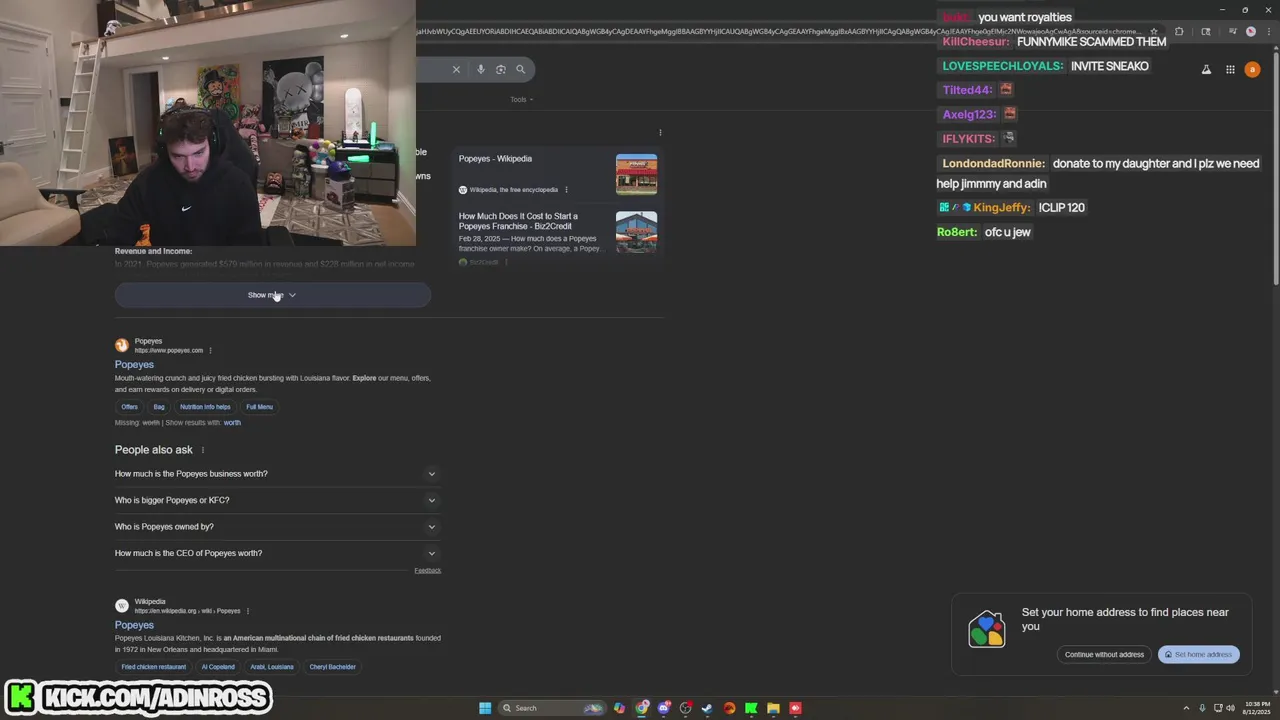The width and height of the screenshot is (1280, 720).
Task: Expand "Who is bigger Popeyes or KFC?"
Action: 276,500
